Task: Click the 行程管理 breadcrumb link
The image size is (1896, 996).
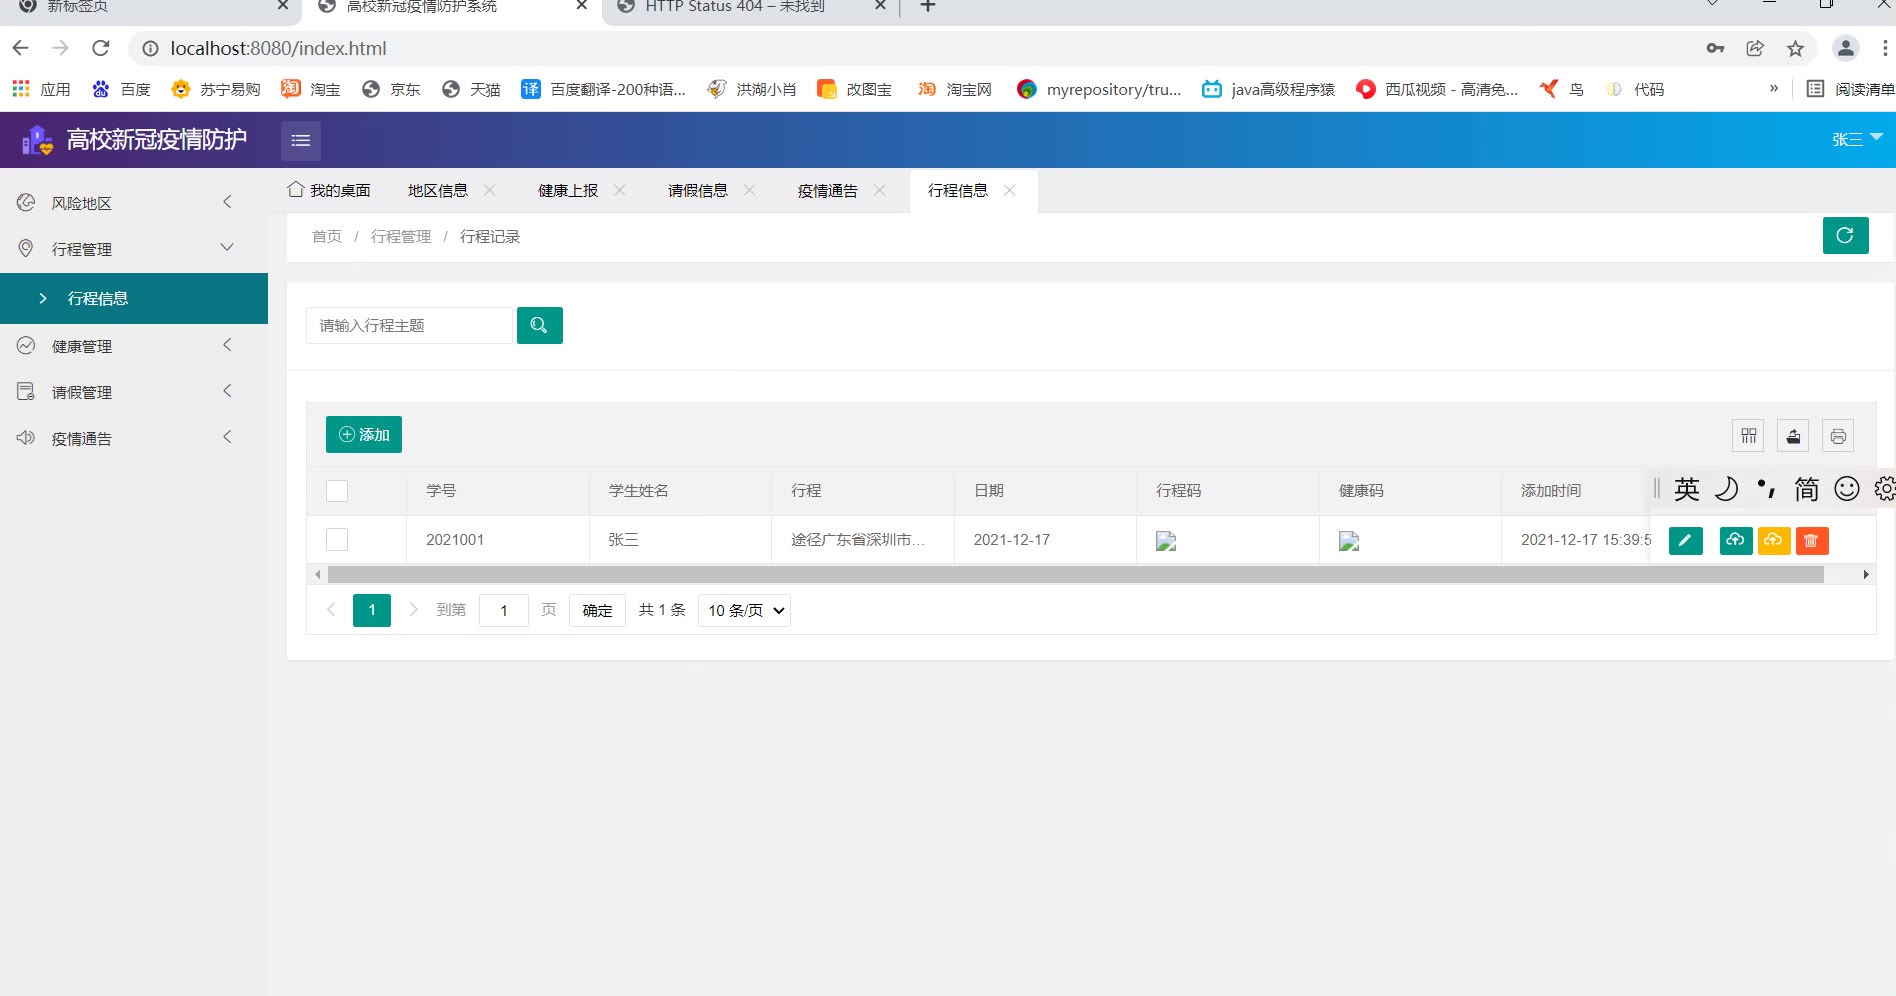Action: [x=401, y=237]
